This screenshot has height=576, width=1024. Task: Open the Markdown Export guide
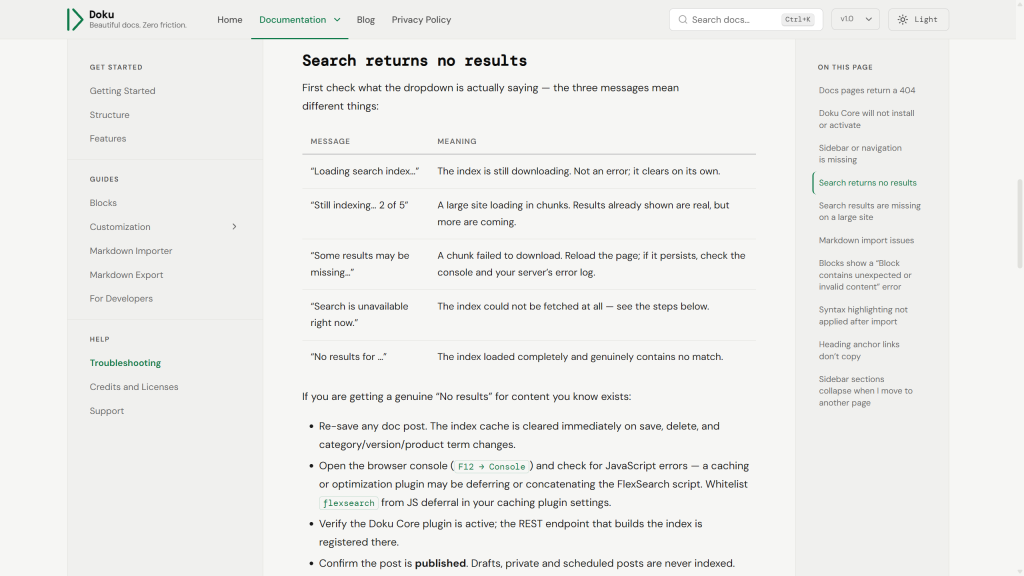[x=126, y=275]
